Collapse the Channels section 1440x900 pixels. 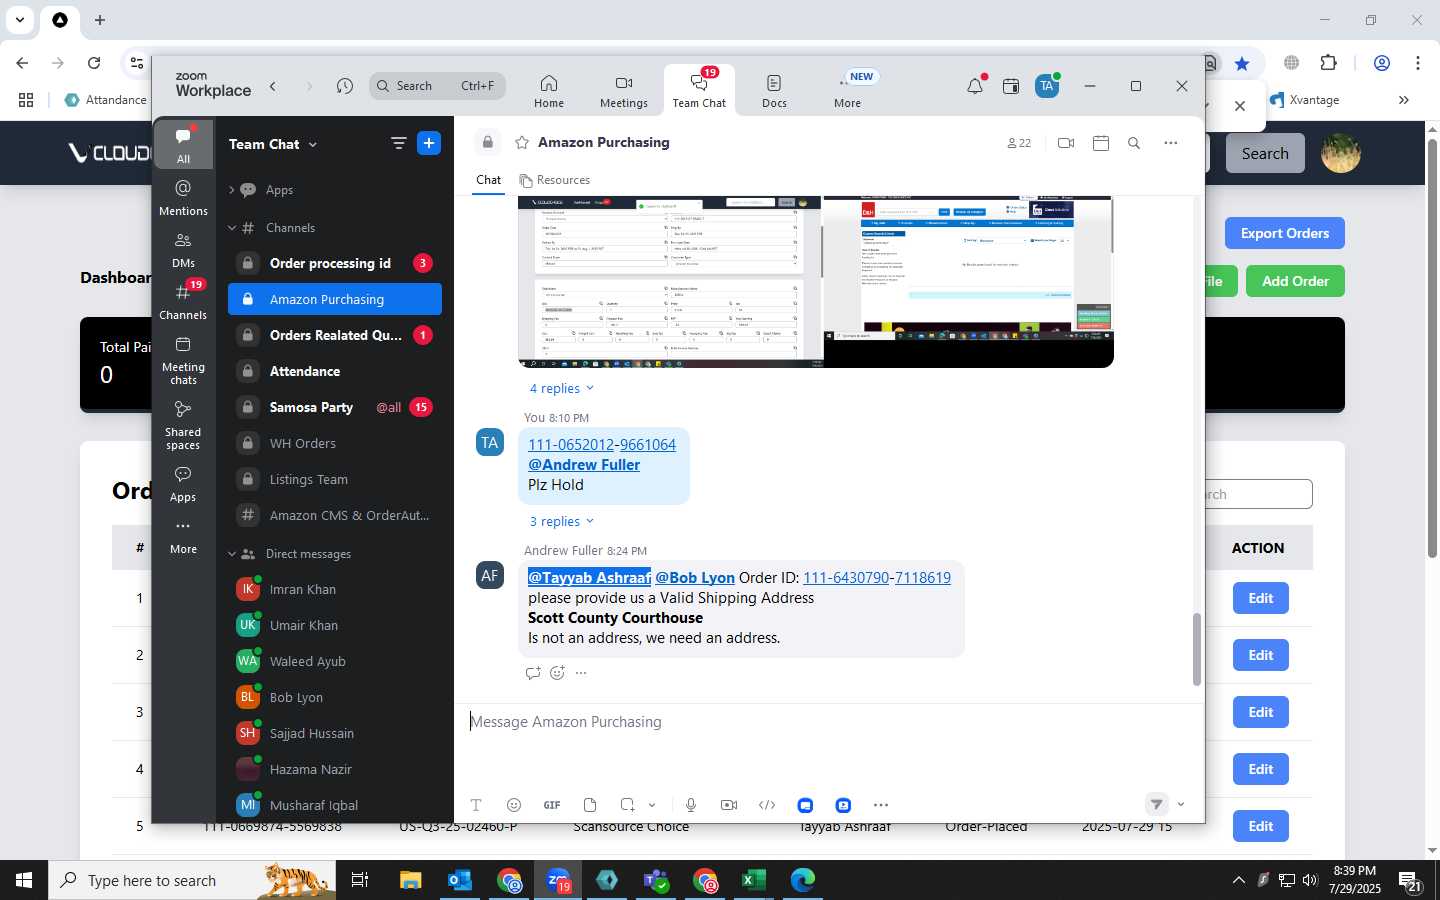[231, 228]
